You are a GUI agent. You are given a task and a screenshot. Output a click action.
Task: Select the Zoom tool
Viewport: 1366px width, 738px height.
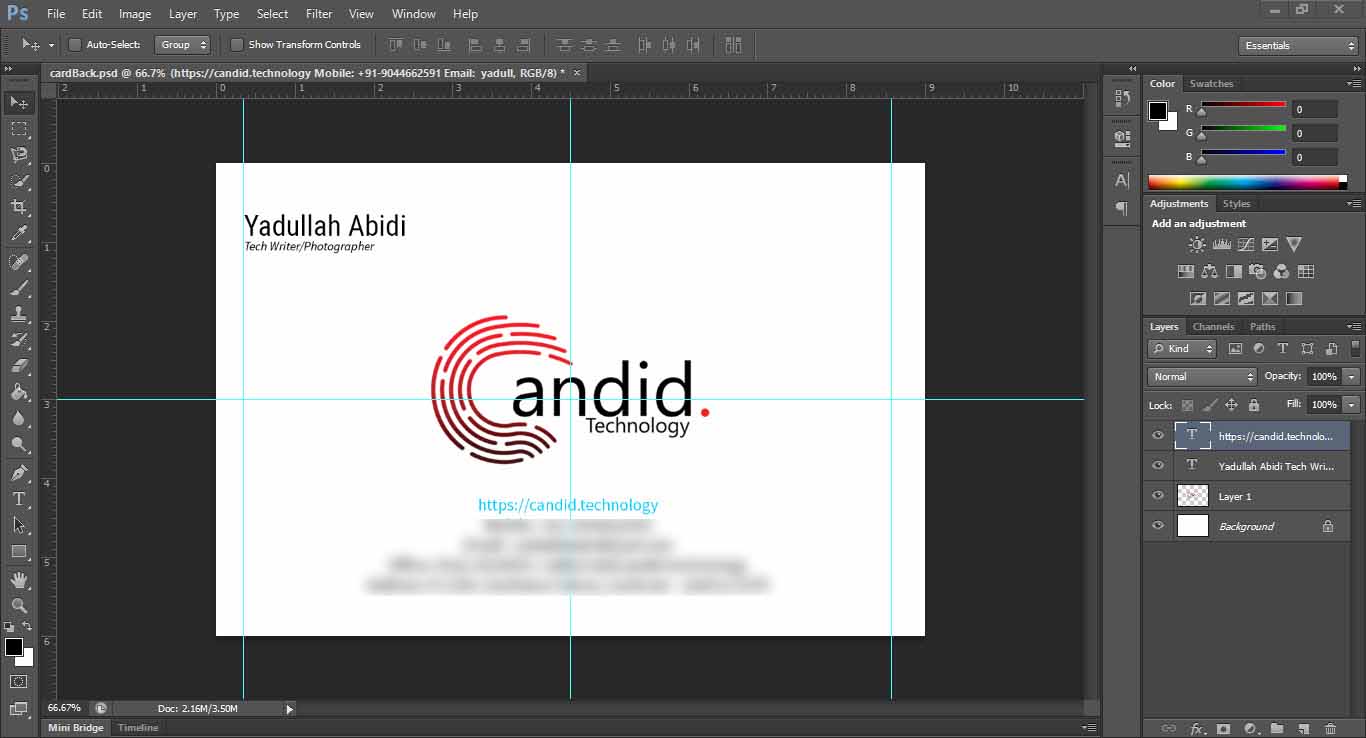point(19,606)
